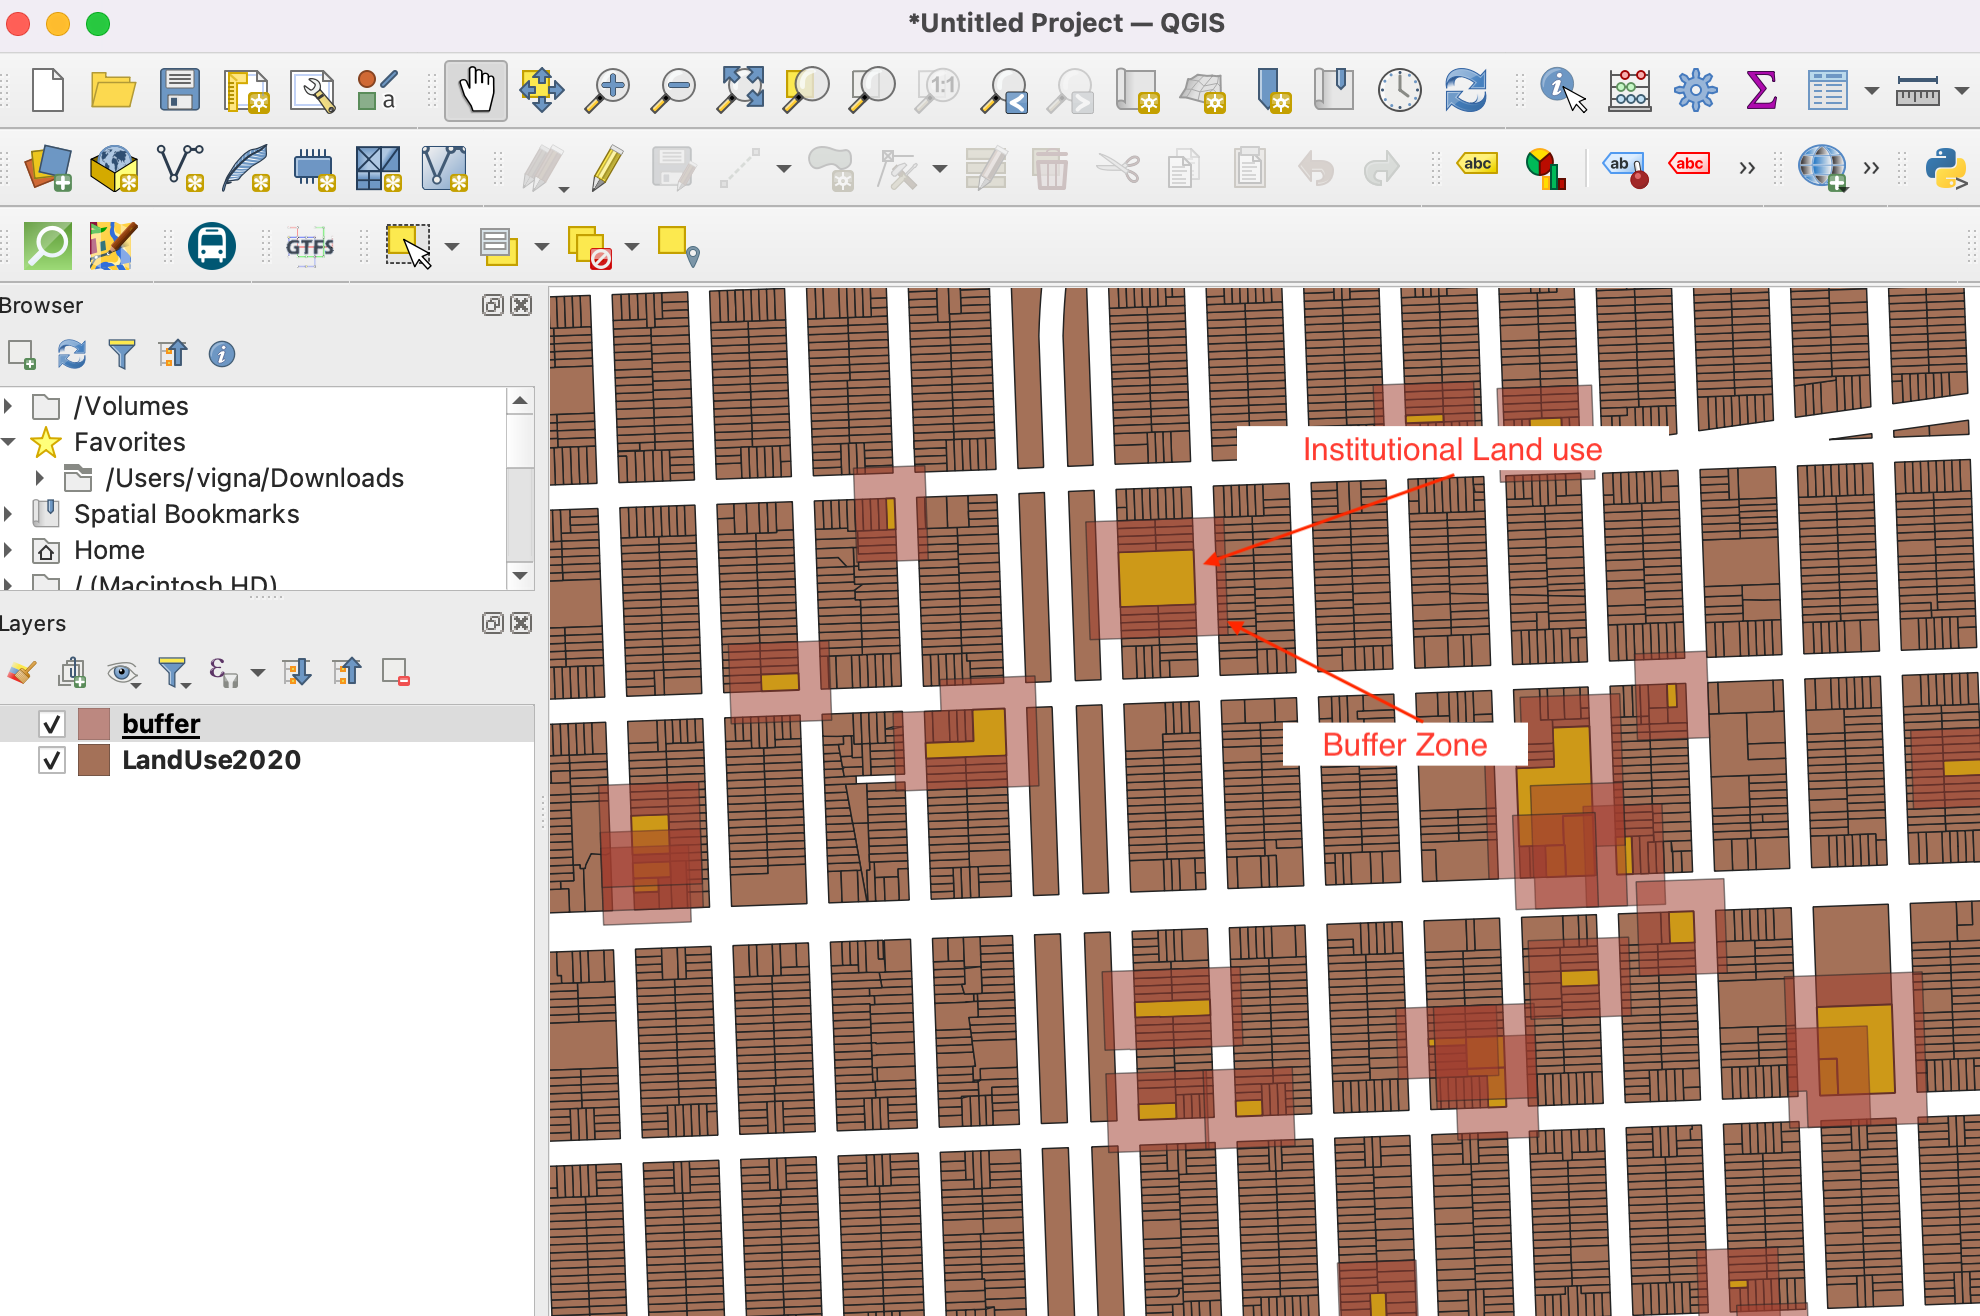This screenshot has height=1316, width=1980.
Task: Click Refresh in the Browser panel
Action: [x=72, y=354]
